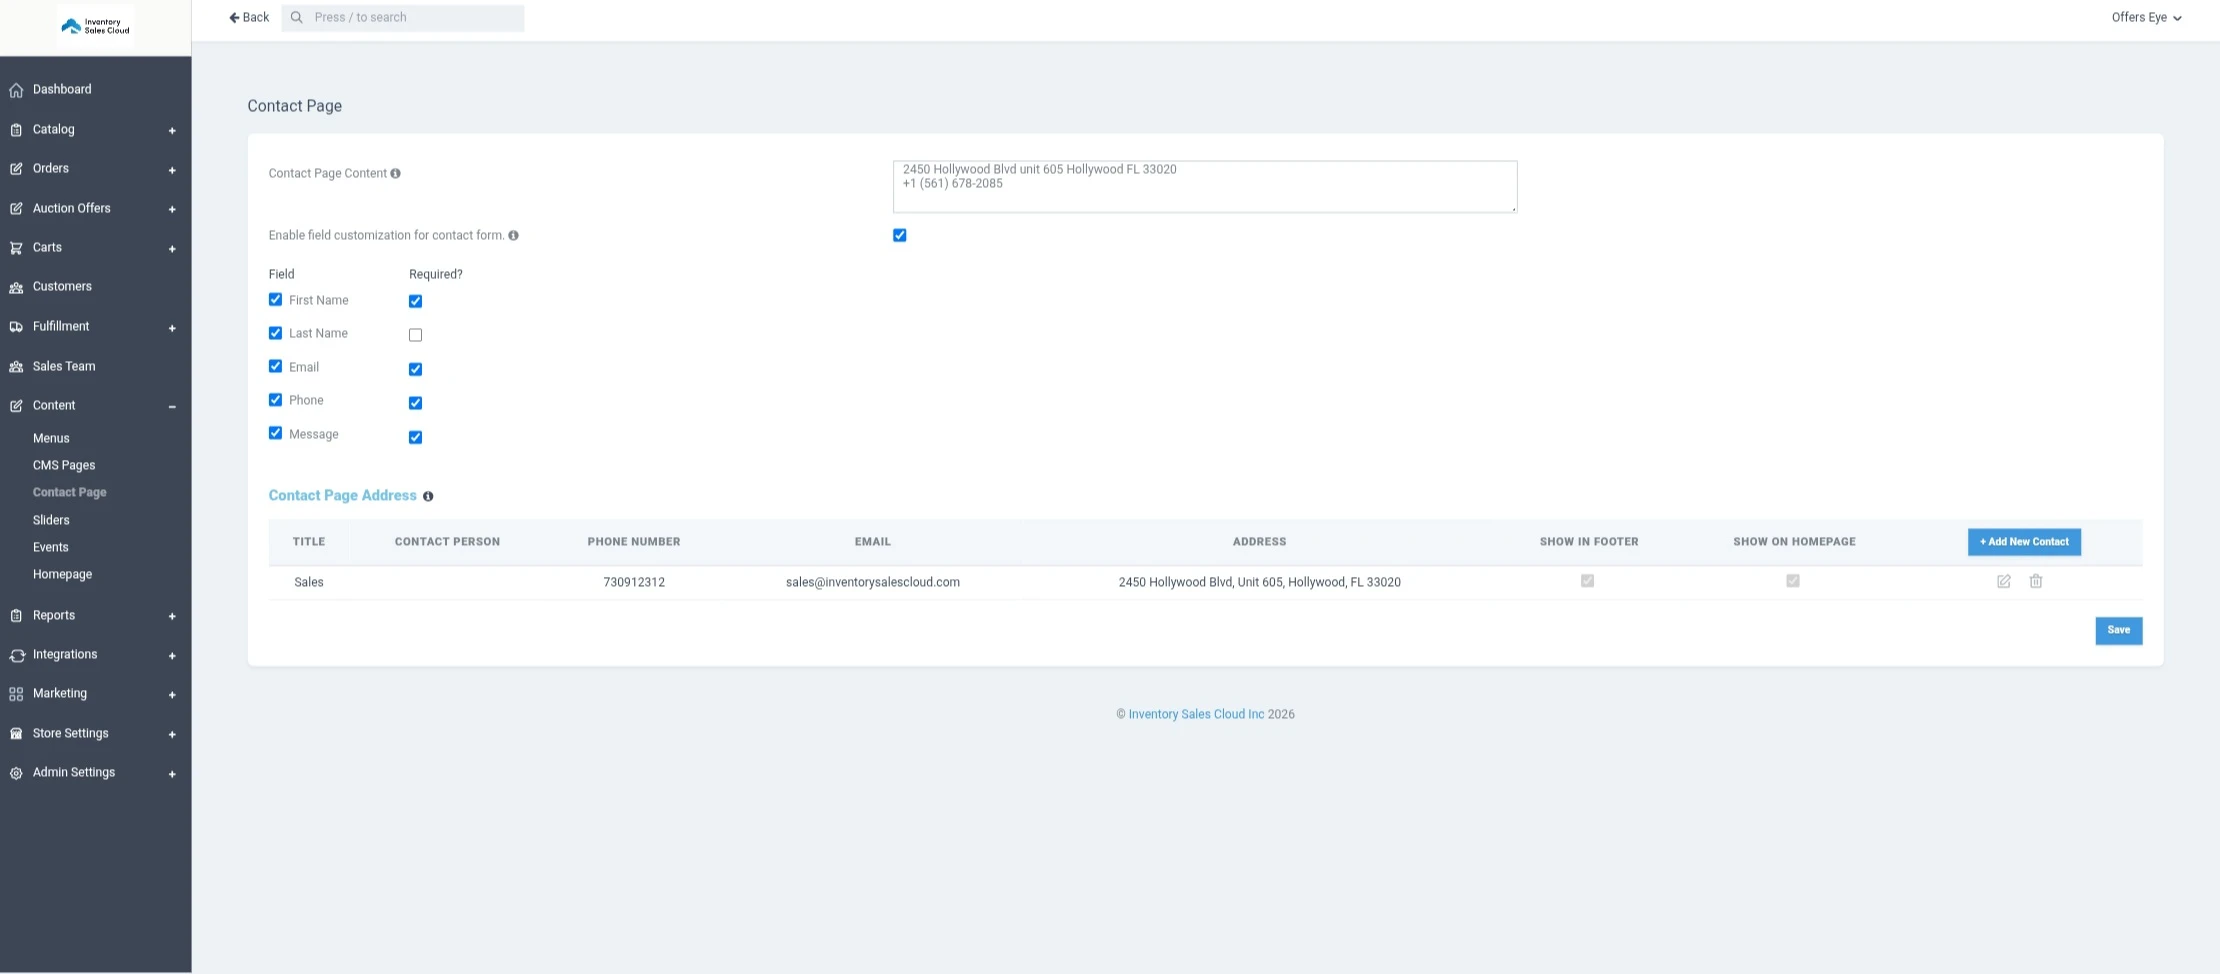Viewport: 2220px width, 974px height.
Task: Expand the Catalog submenu plus
Action: pyautogui.click(x=172, y=131)
